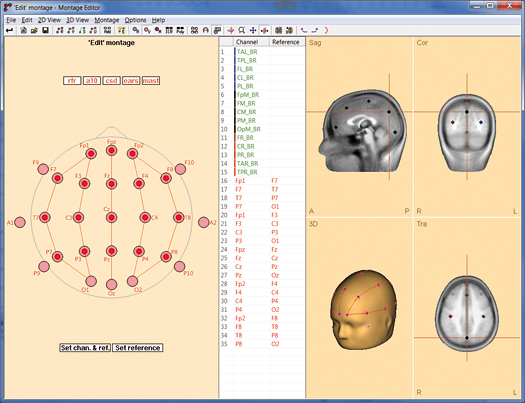Click the red rotate-view toolbar icon

[231, 30]
